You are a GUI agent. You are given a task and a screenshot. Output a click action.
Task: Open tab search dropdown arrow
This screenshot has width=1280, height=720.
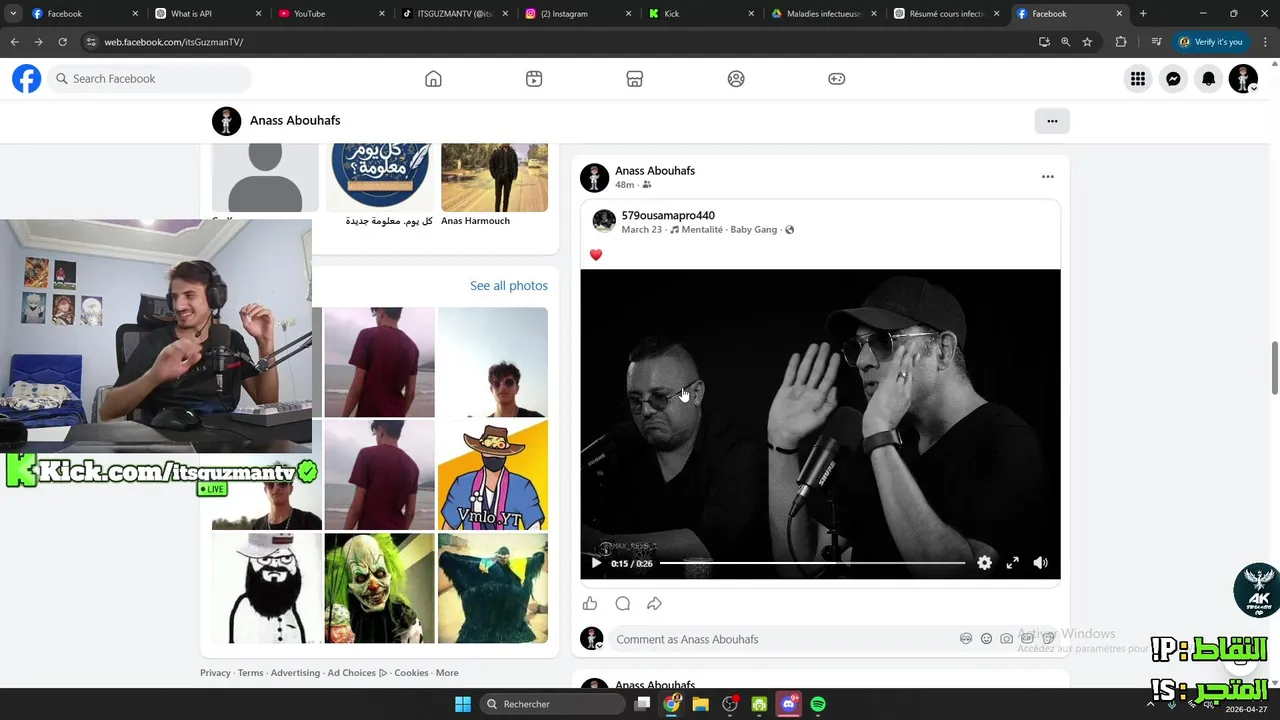point(13,14)
